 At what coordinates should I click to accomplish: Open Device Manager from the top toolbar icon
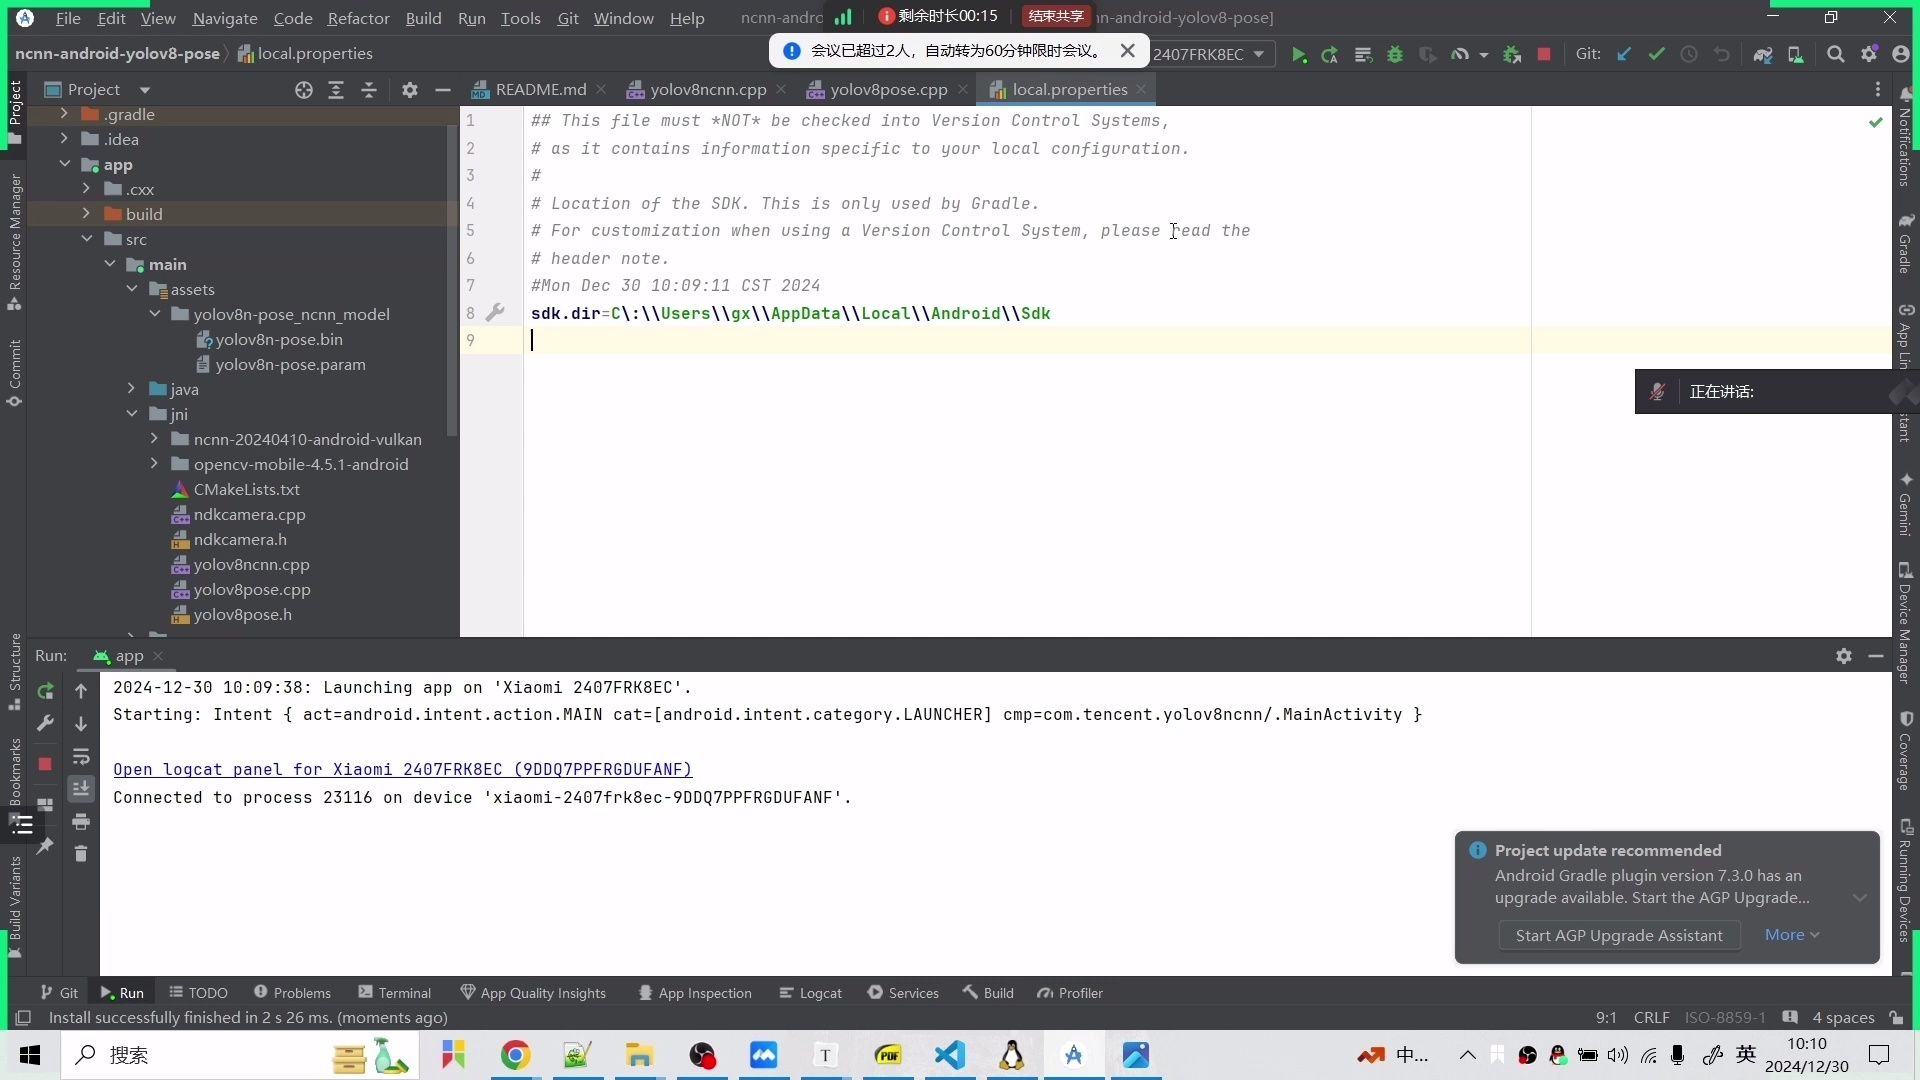[x=1796, y=55]
